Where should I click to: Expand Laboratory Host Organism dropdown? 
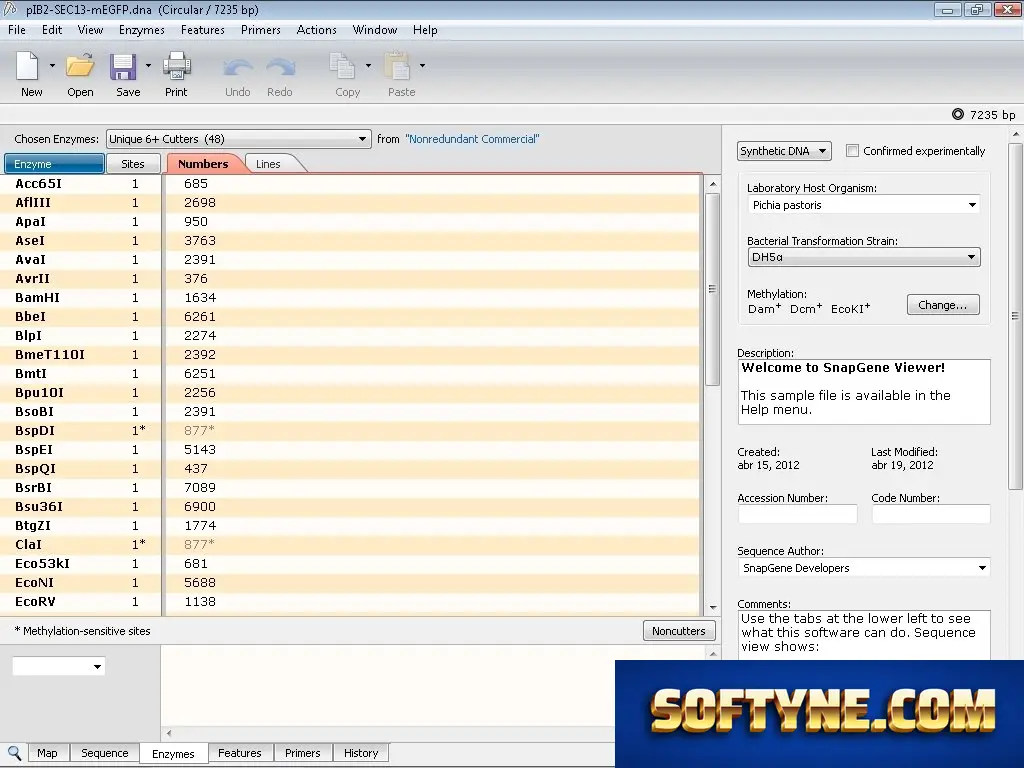point(863,205)
